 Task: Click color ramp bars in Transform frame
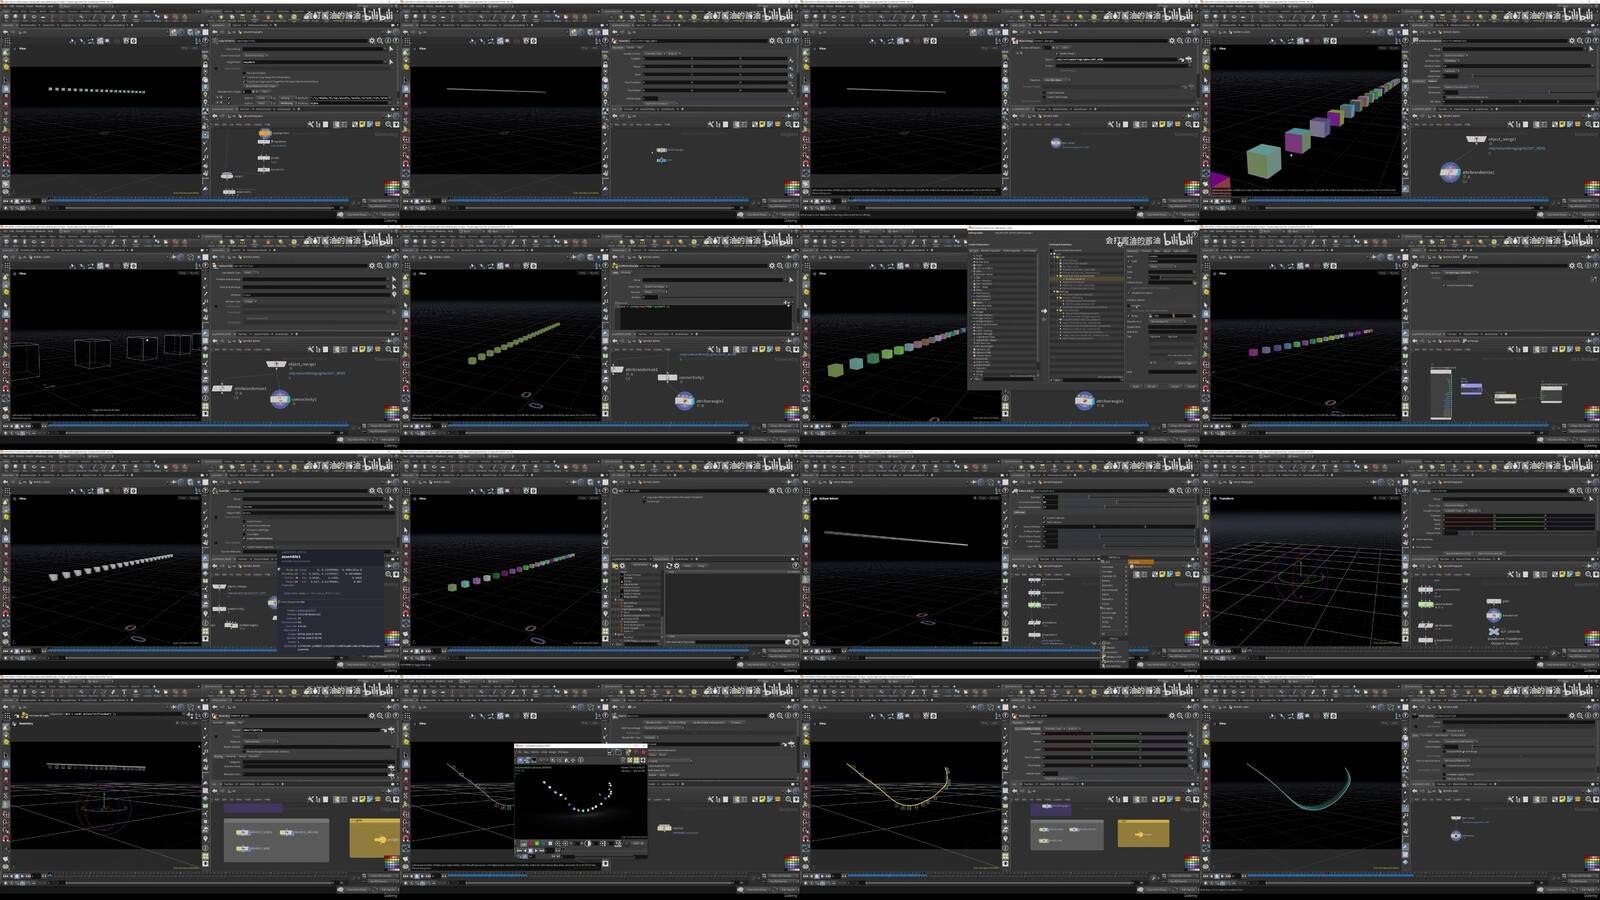[x=1518, y=521]
